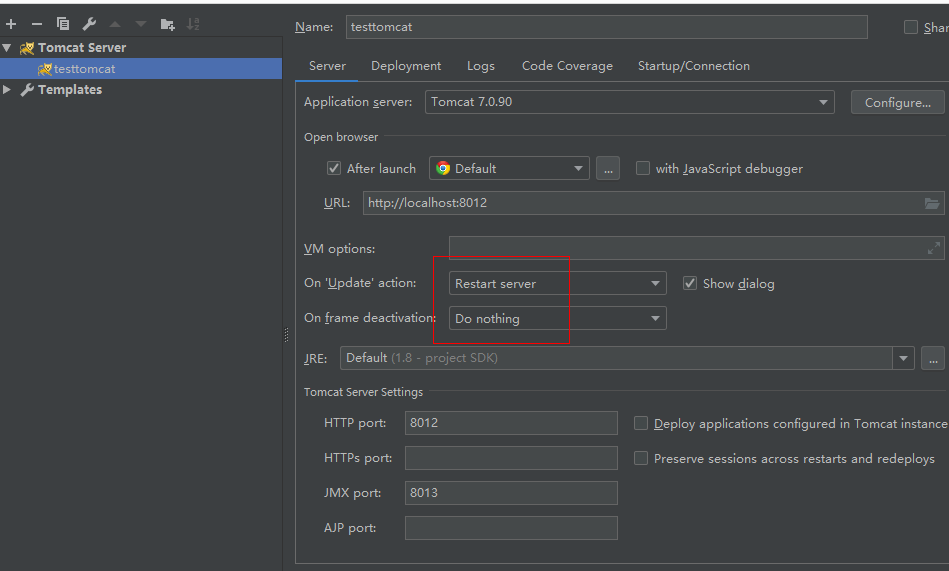Create a new configuration folder
The width and height of the screenshot is (949, 571).
click(167, 24)
